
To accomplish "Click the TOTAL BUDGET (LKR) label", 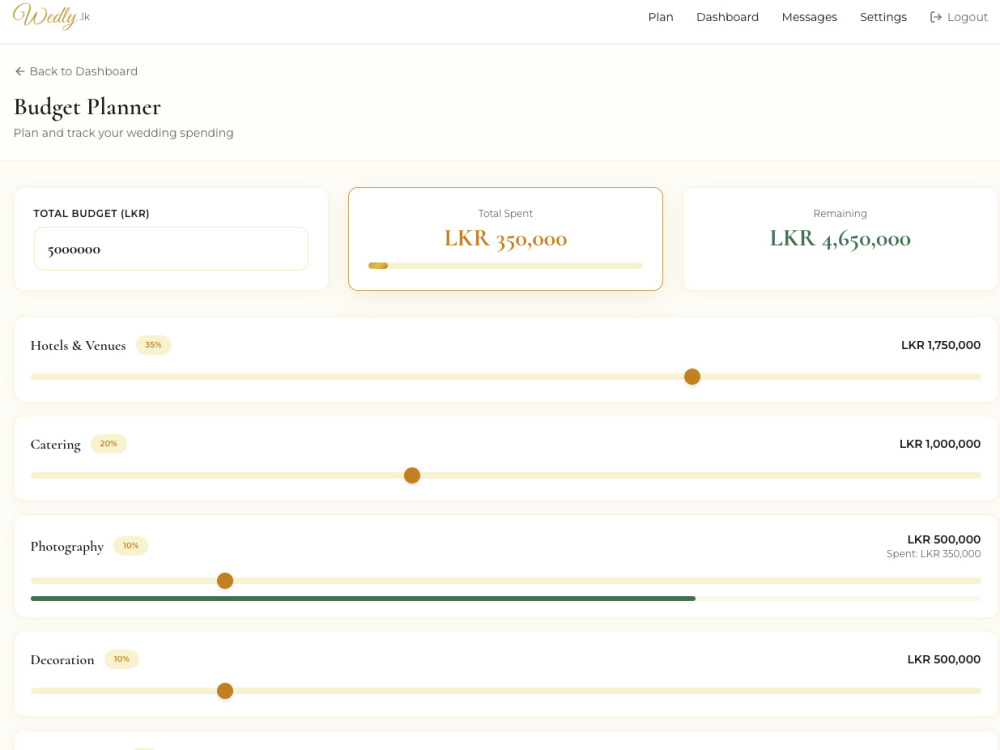I will pyautogui.click(x=91, y=214).
